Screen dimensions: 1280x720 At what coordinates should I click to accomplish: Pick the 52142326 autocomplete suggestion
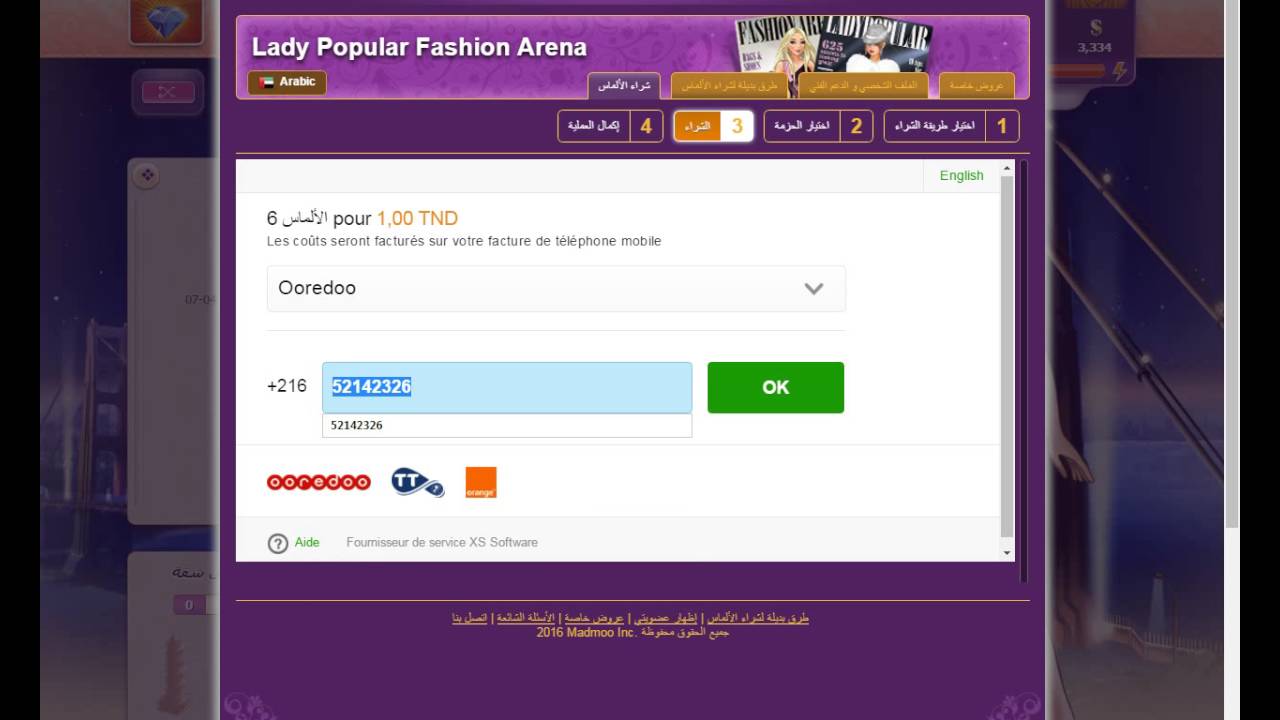click(x=507, y=425)
